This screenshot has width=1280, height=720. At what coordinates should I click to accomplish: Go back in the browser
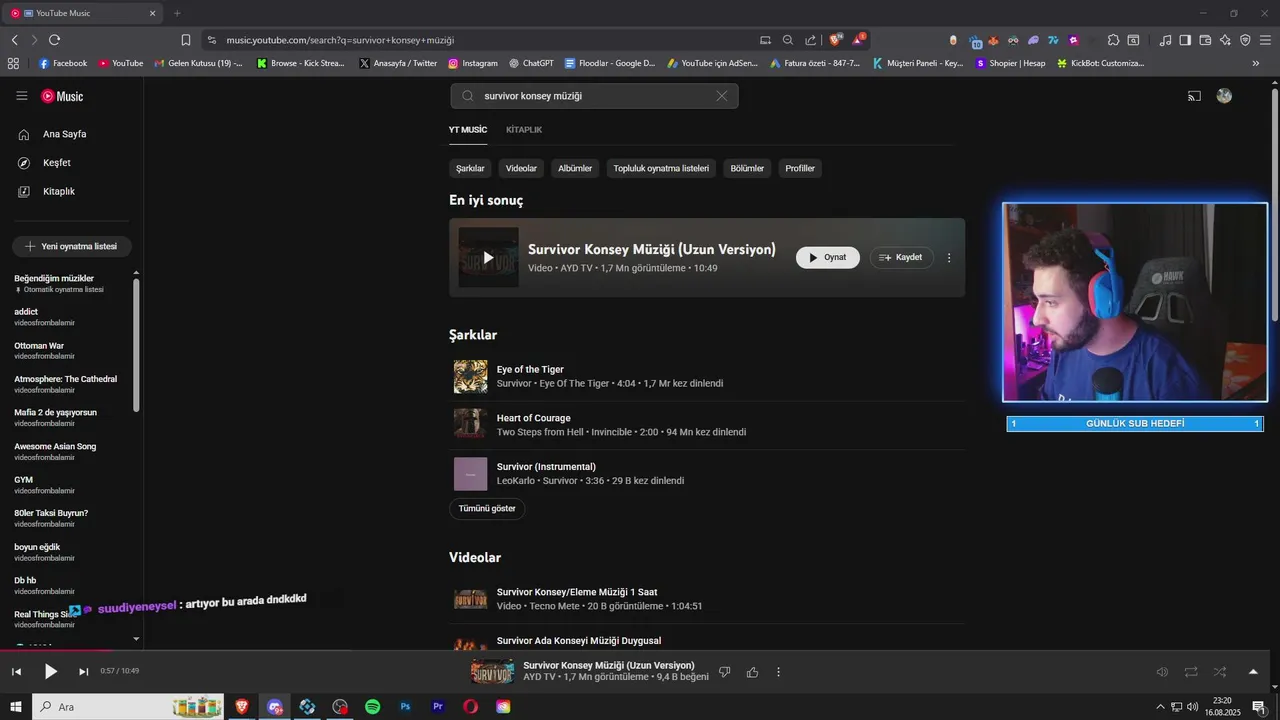[14, 40]
